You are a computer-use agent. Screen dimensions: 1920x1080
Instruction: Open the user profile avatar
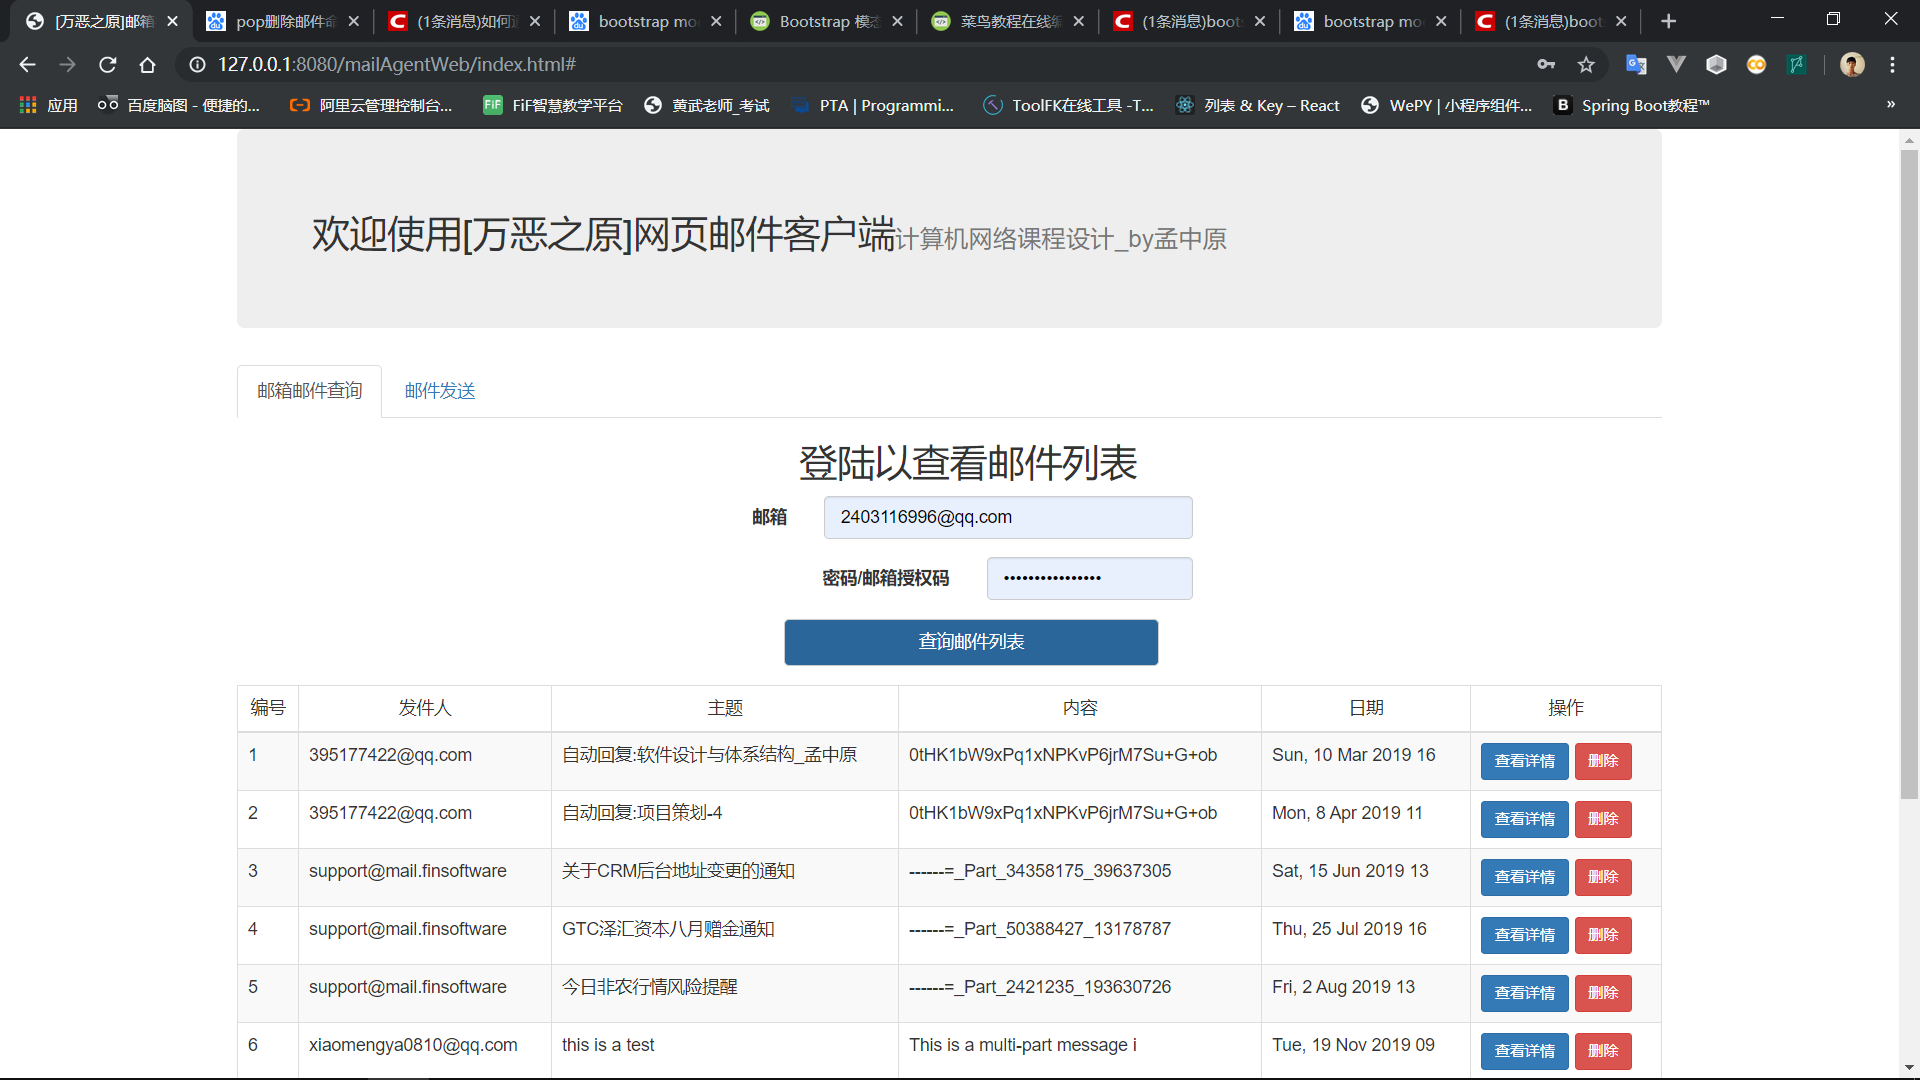pos(1852,65)
